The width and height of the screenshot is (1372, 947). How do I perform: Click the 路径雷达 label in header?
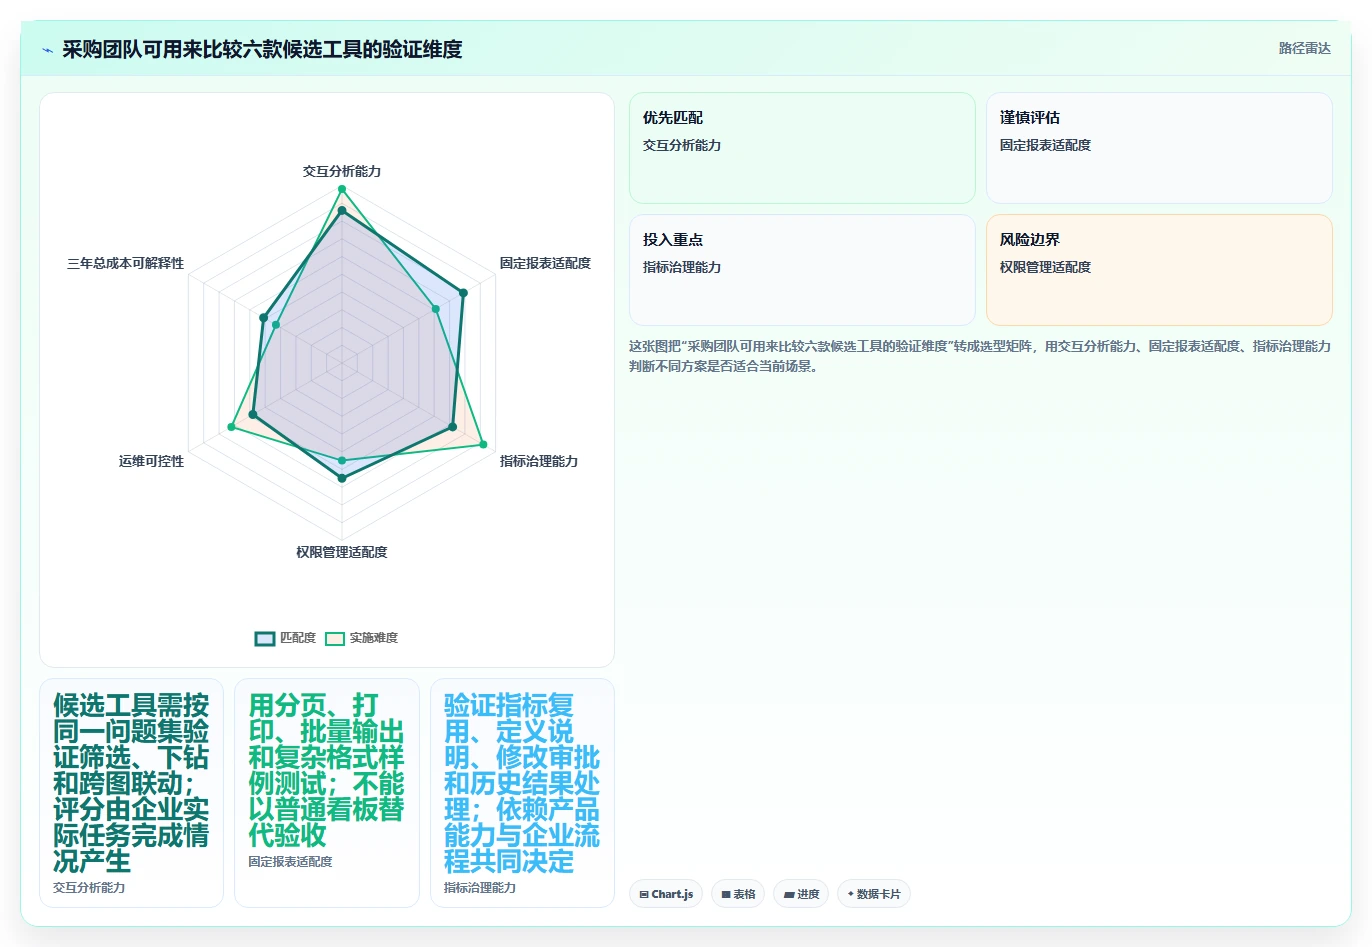click(x=1304, y=48)
